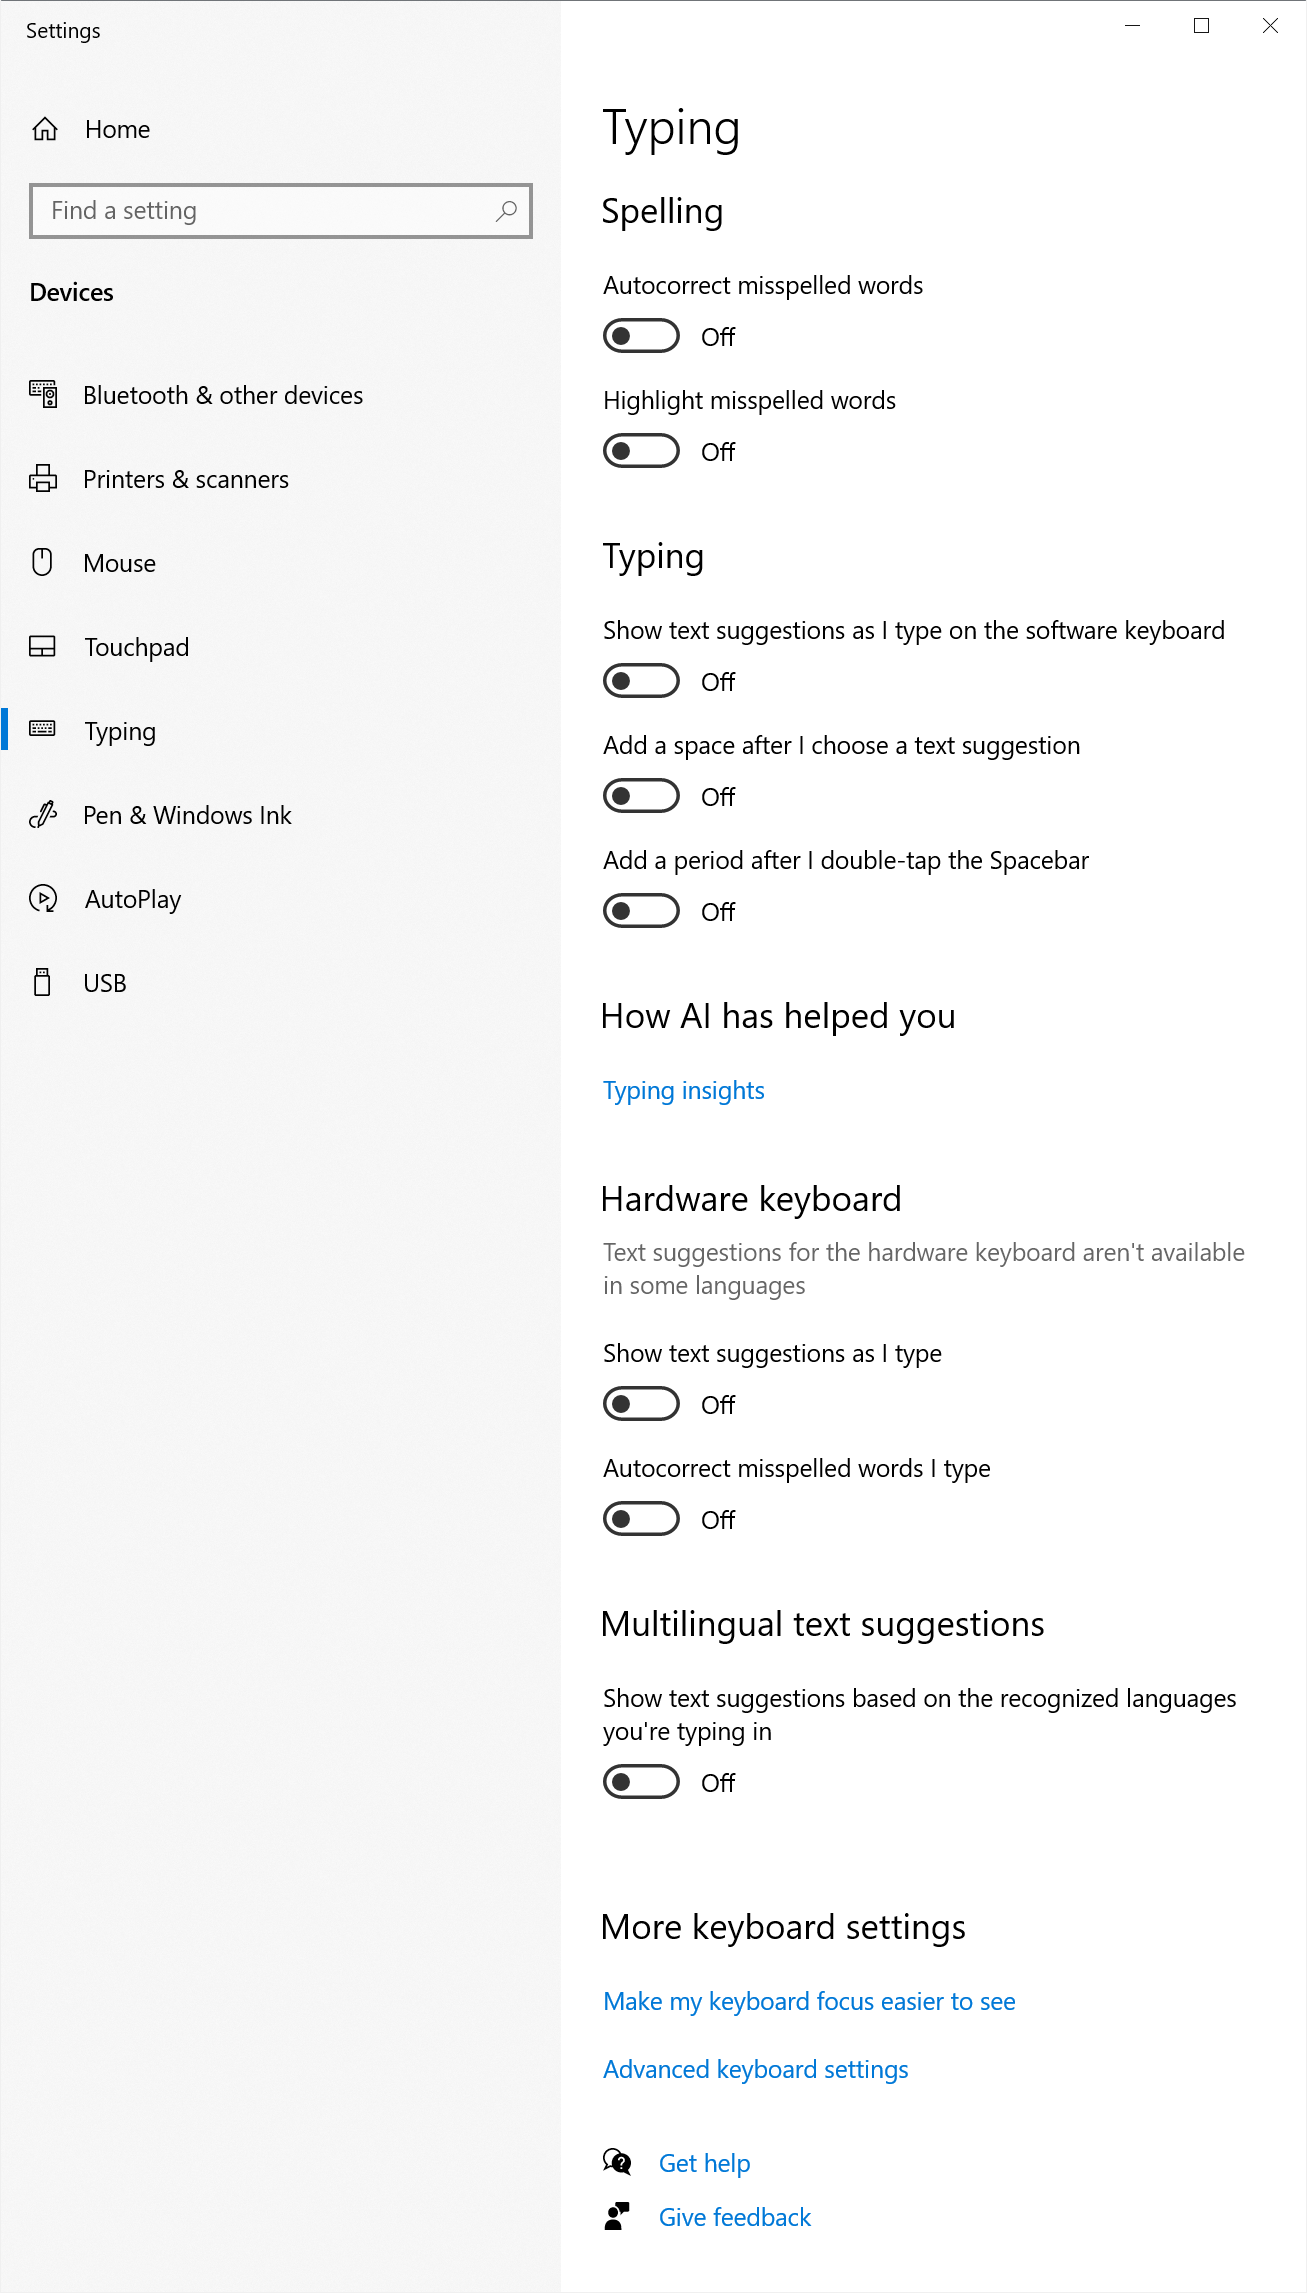The width and height of the screenshot is (1307, 2293).
Task: Select the Printers & scanners icon
Action: tap(43, 479)
